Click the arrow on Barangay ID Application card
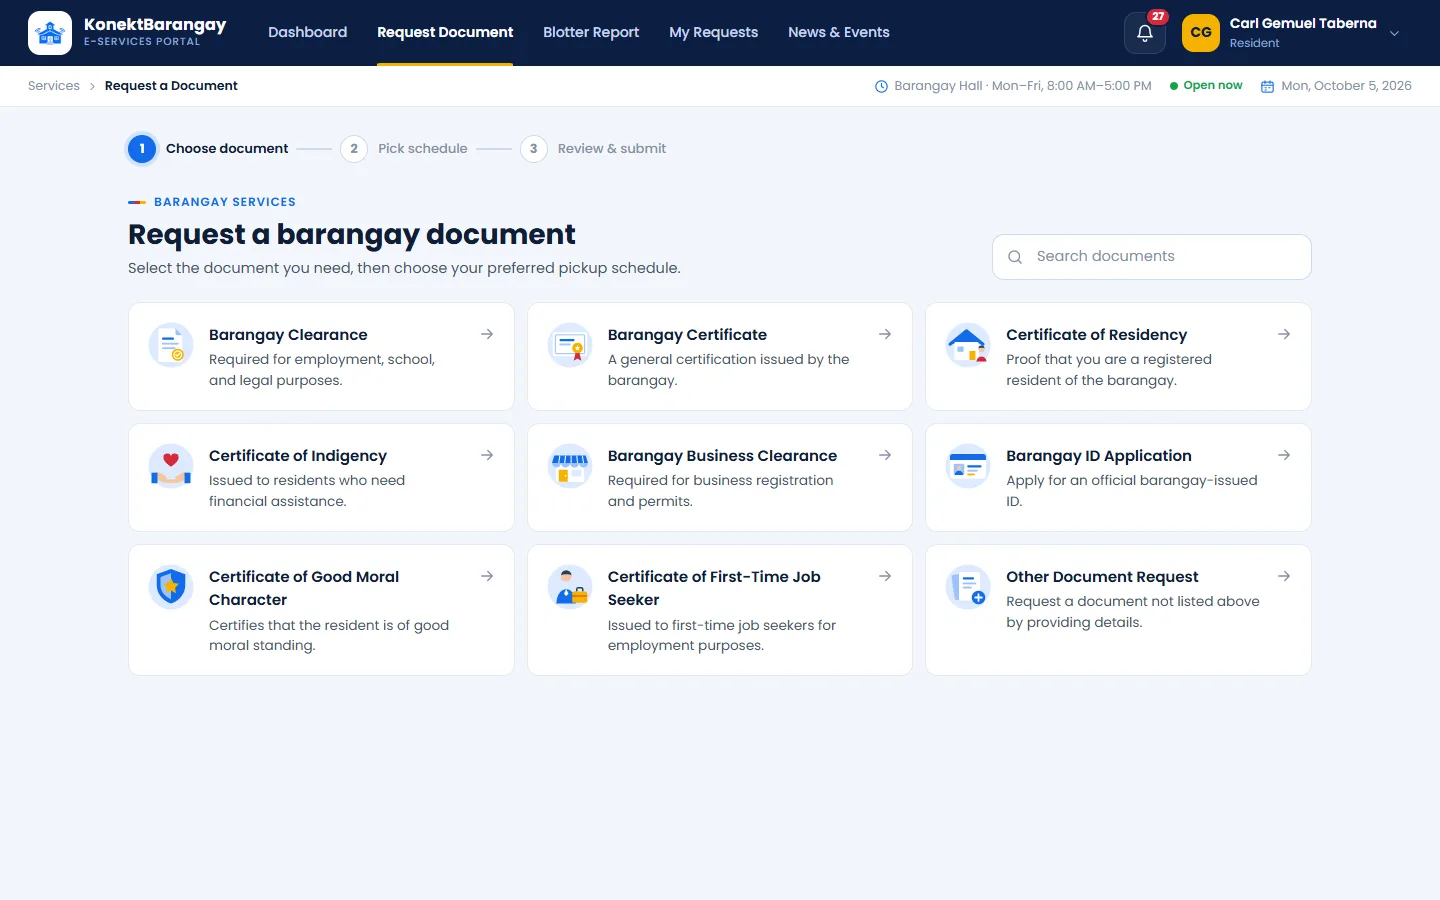 [1284, 455]
